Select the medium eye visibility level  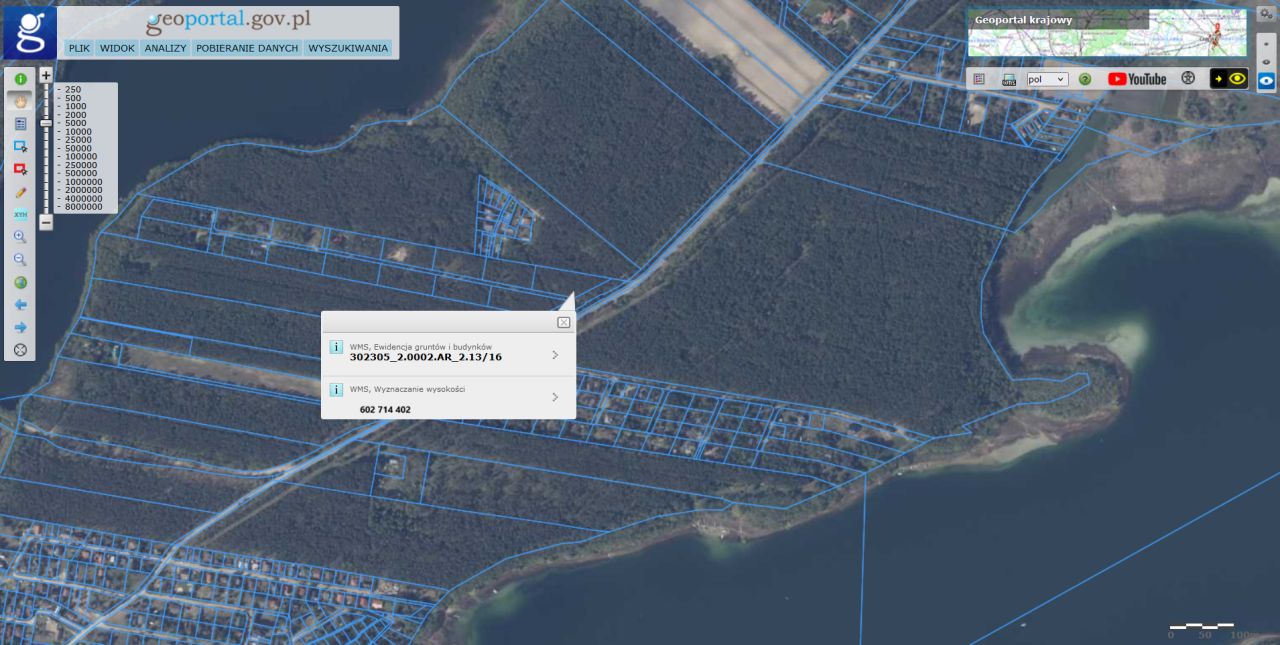pyautogui.click(x=1266, y=62)
